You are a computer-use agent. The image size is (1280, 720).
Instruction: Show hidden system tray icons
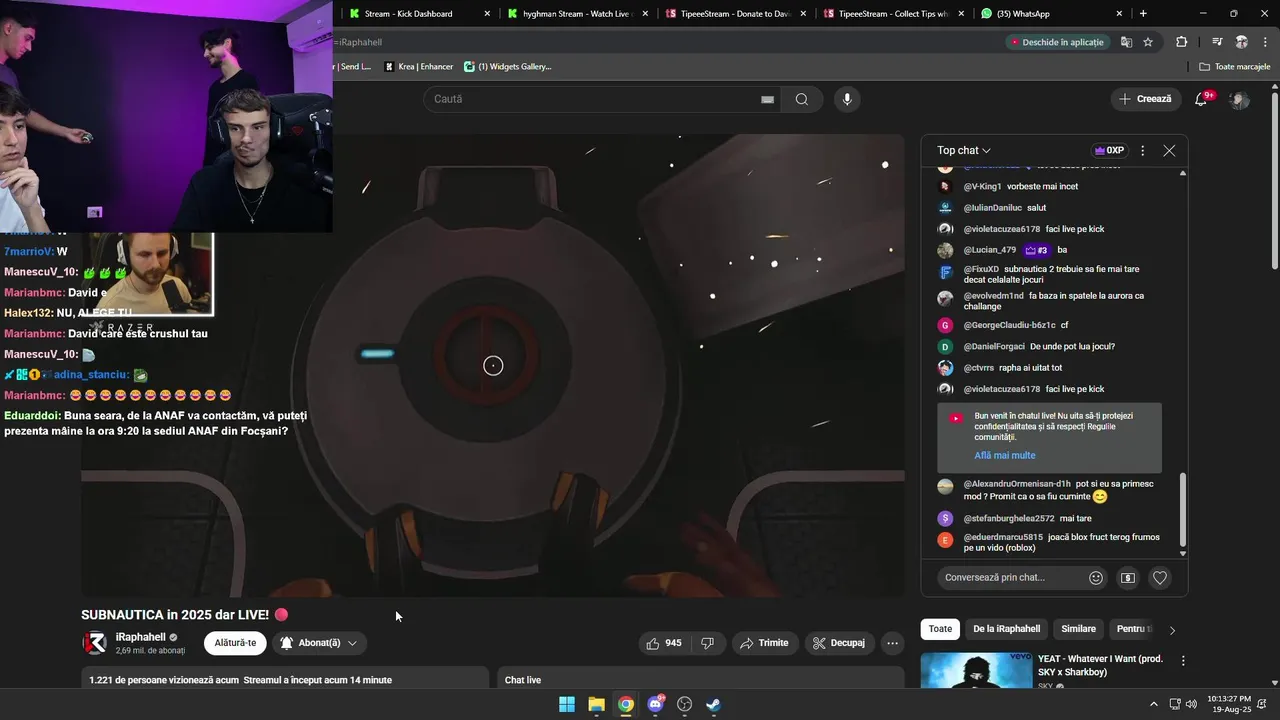click(x=1154, y=704)
